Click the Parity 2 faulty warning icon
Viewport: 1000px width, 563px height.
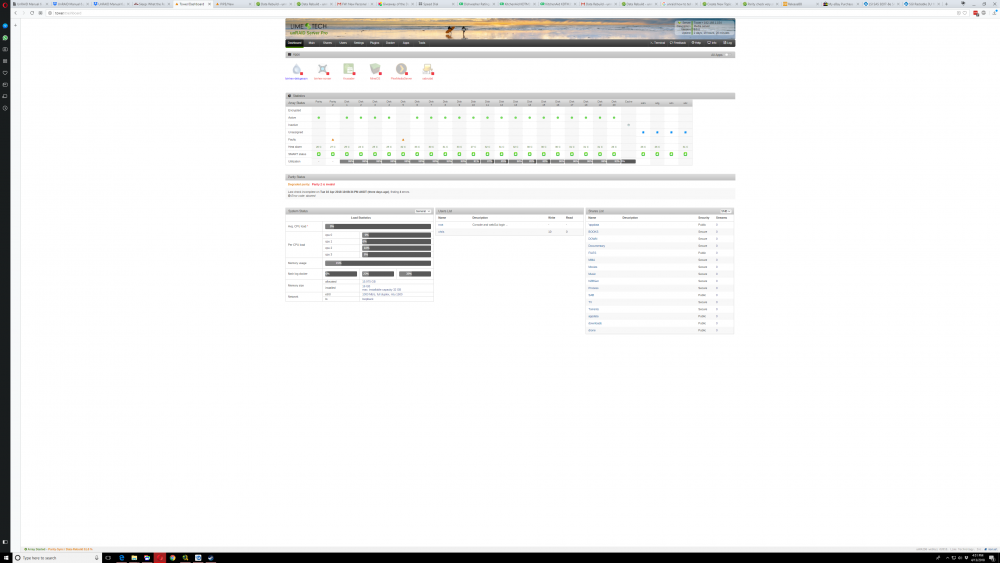click(333, 140)
